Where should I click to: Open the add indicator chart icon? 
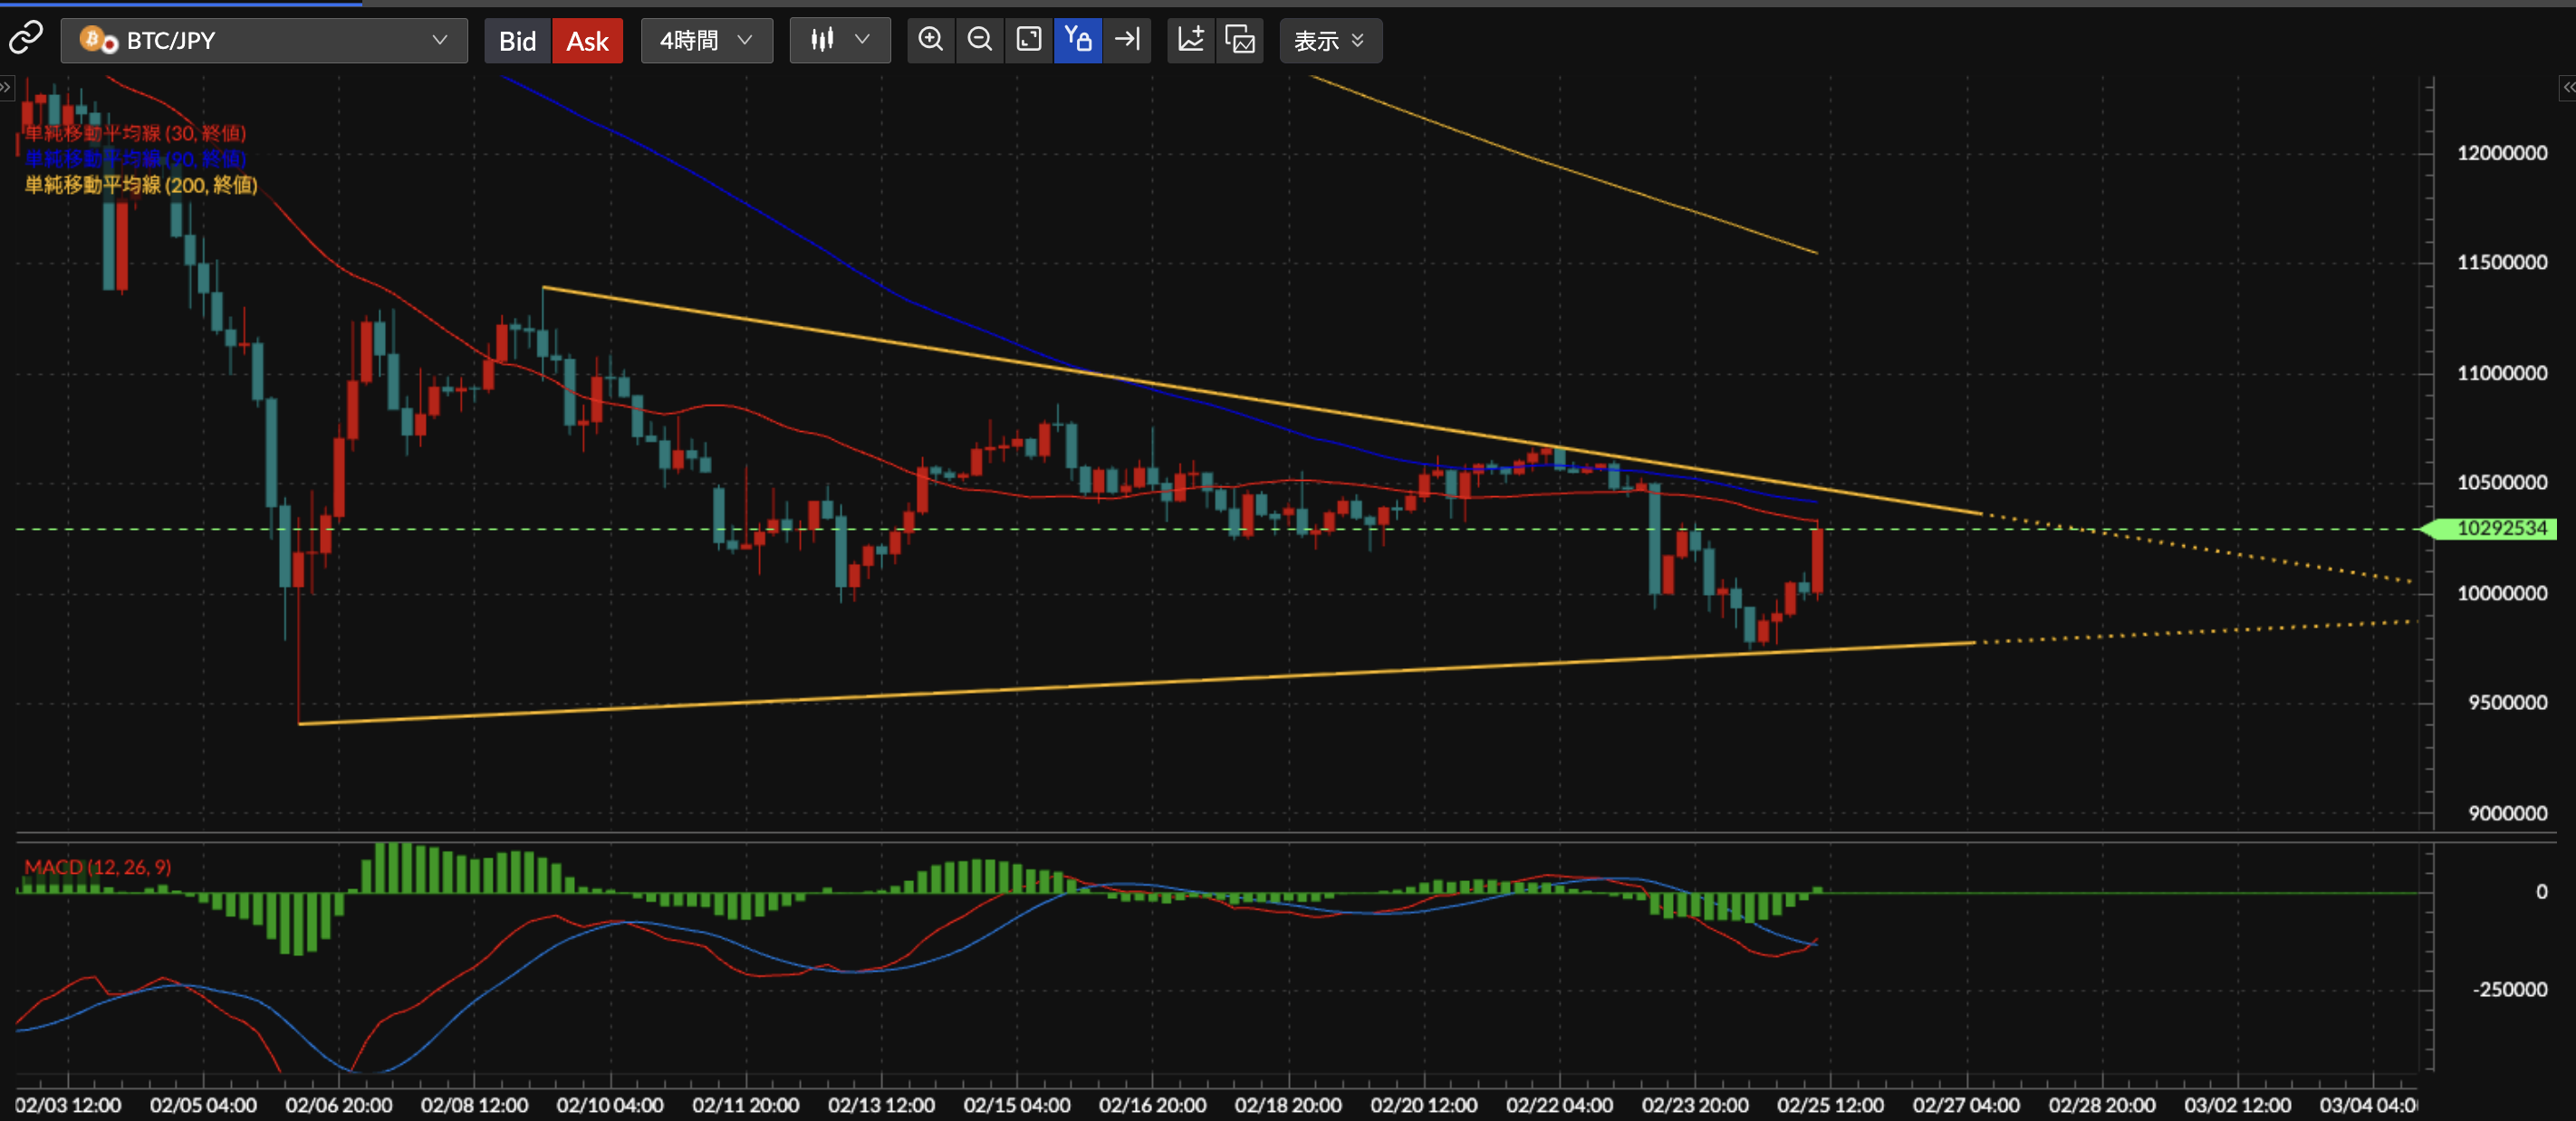click(1190, 40)
